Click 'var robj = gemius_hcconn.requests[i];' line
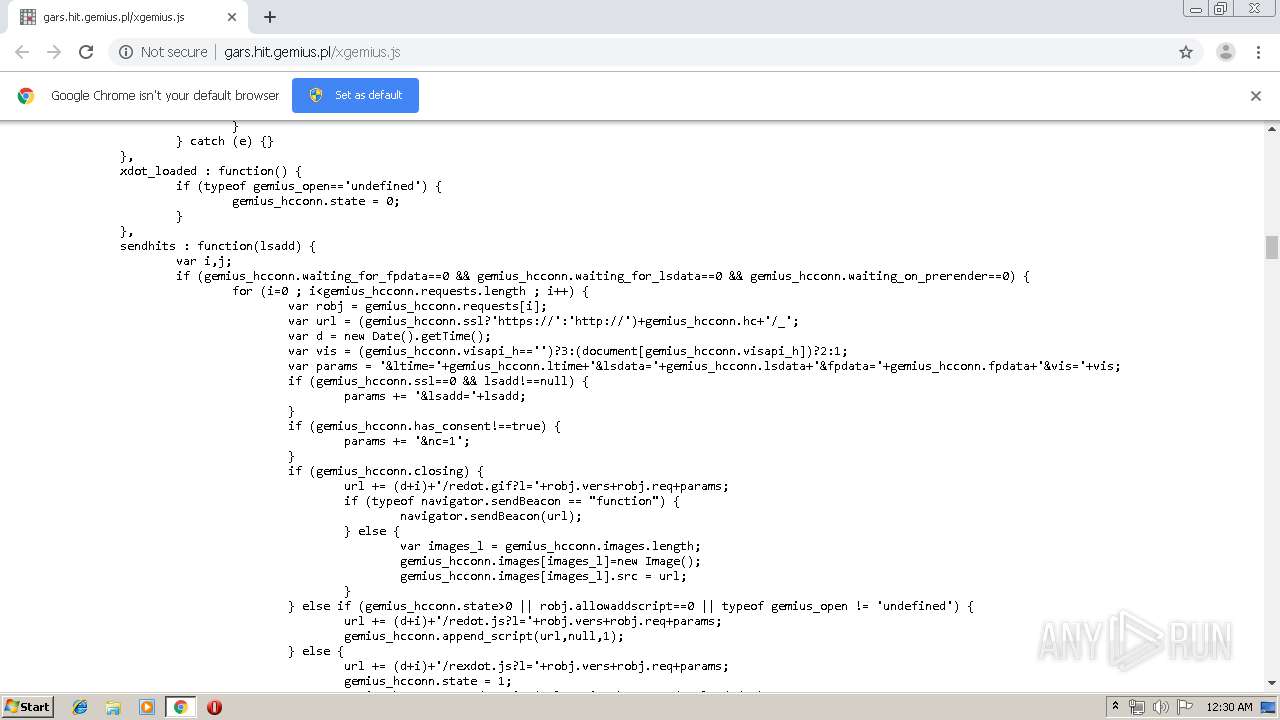This screenshot has height=720, width=1280. [x=418, y=306]
